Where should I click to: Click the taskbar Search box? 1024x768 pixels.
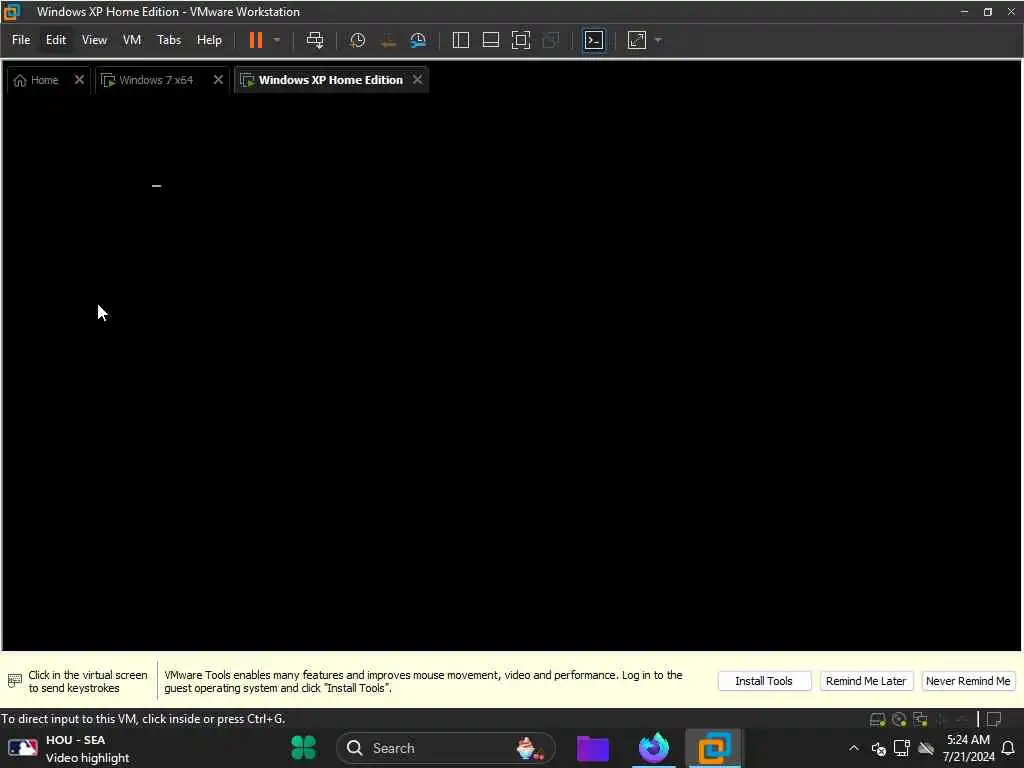(x=445, y=748)
